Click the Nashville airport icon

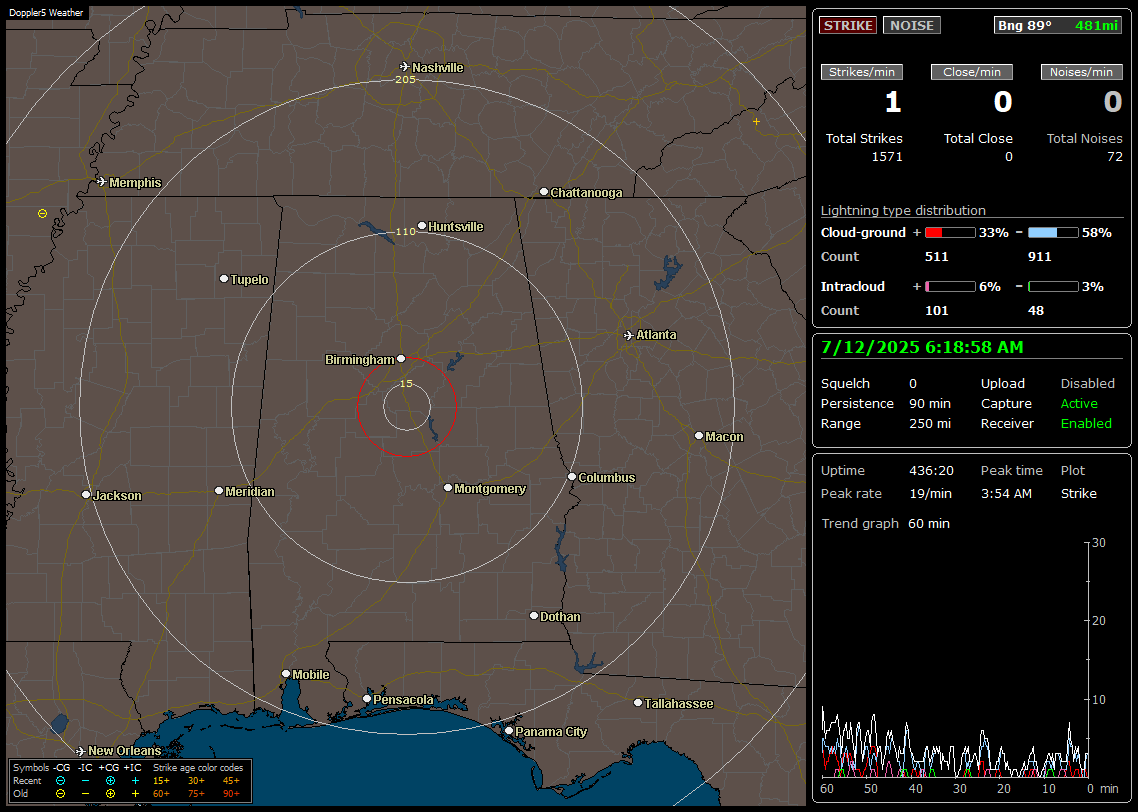(x=405, y=67)
